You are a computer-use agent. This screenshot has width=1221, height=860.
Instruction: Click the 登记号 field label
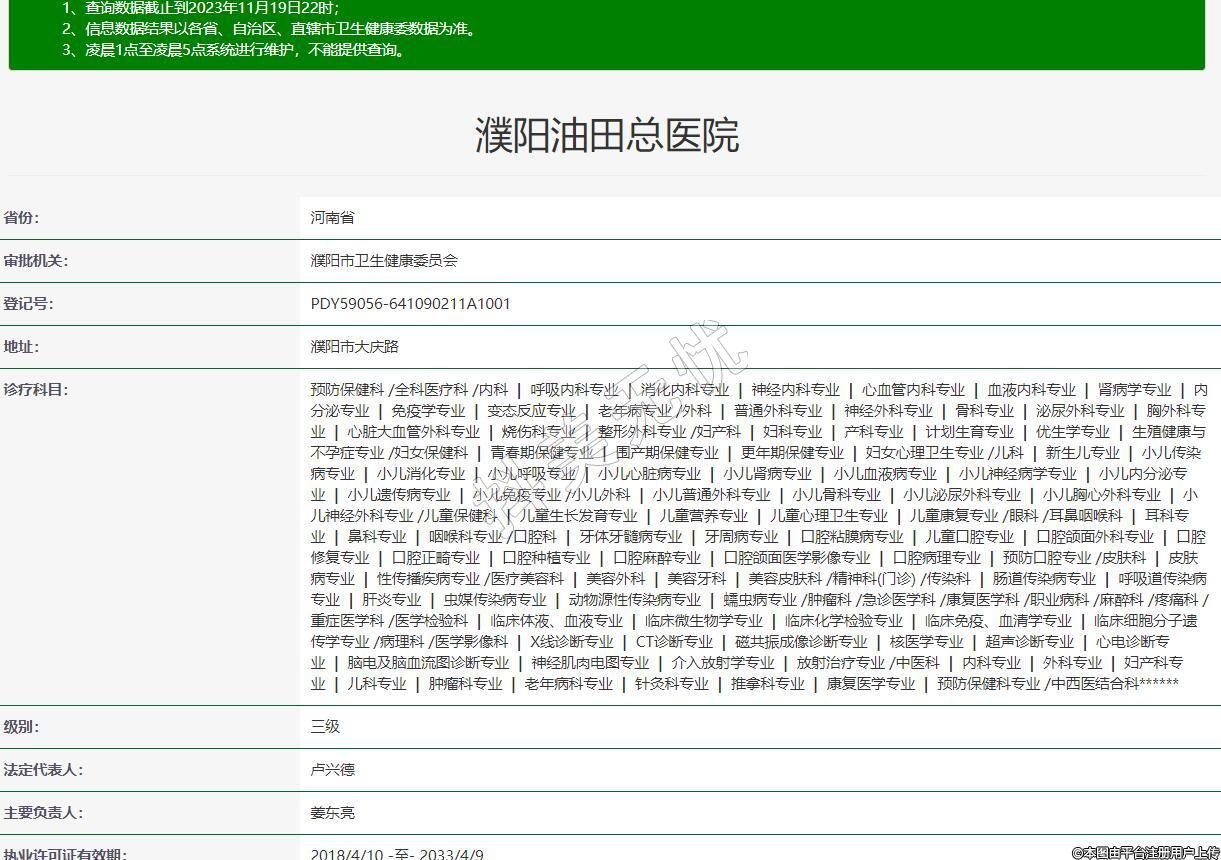point(28,304)
